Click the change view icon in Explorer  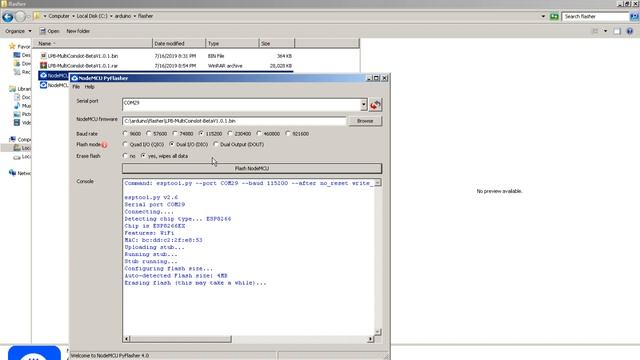[x=596, y=31]
